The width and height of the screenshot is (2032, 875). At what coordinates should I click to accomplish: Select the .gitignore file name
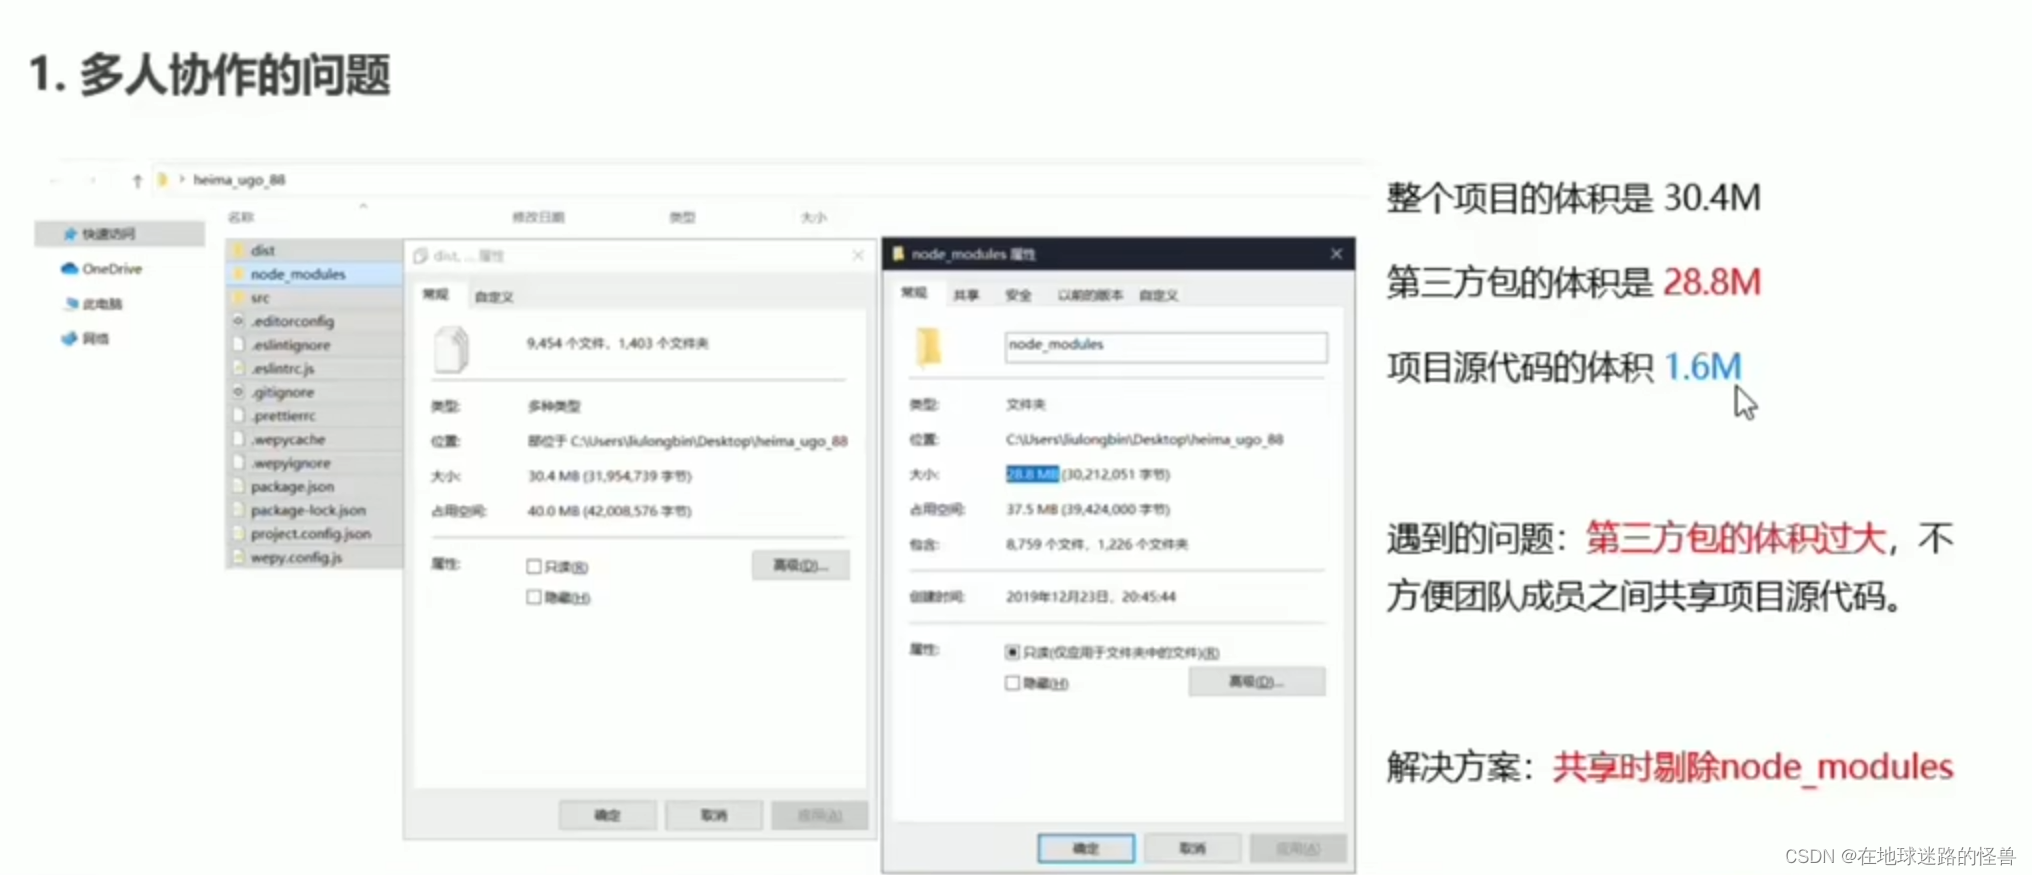click(282, 392)
